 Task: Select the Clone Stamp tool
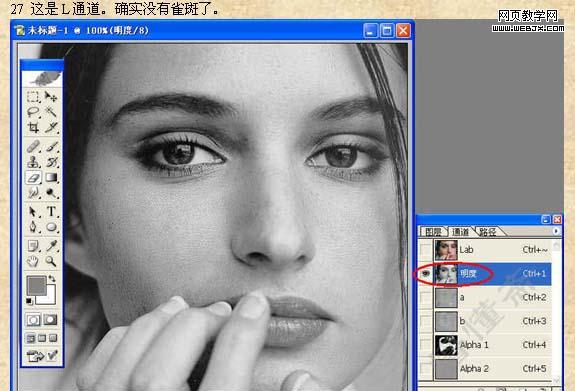[x=33, y=162]
